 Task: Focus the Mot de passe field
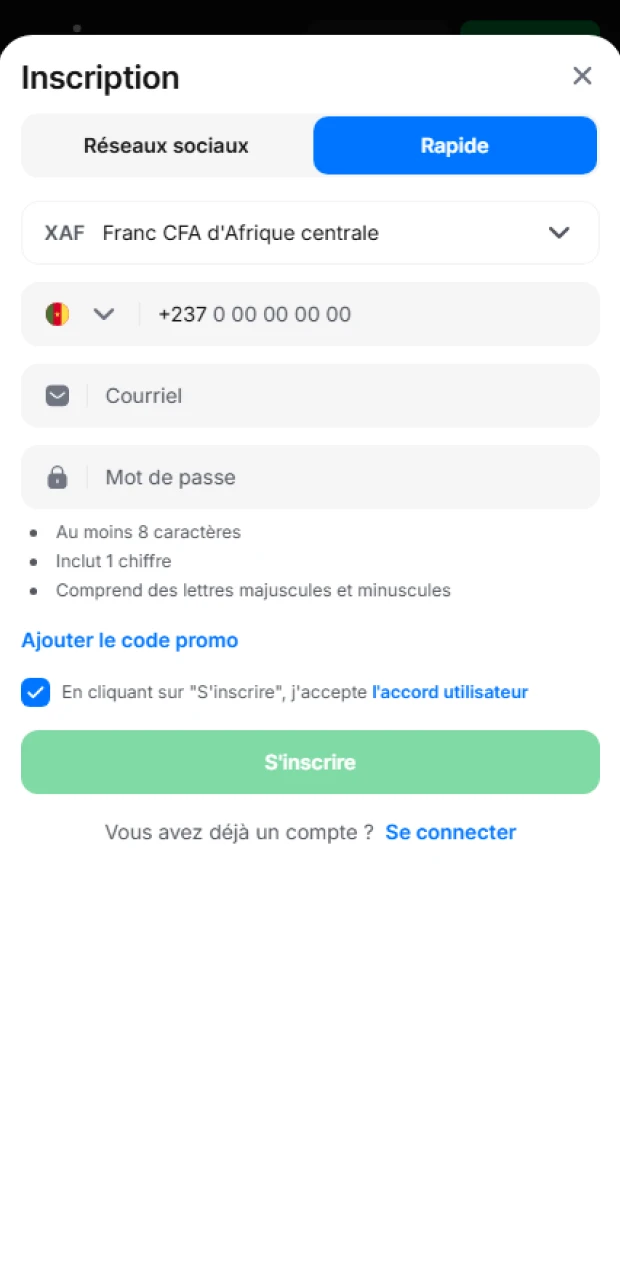pos(340,477)
